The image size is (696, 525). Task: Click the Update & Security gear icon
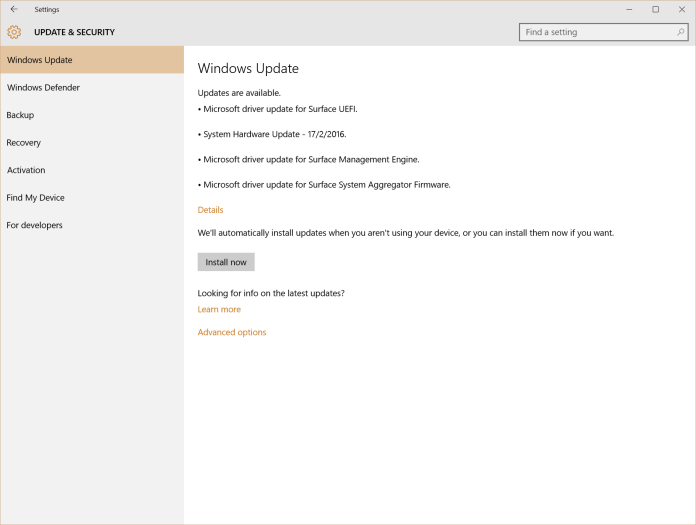14,32
